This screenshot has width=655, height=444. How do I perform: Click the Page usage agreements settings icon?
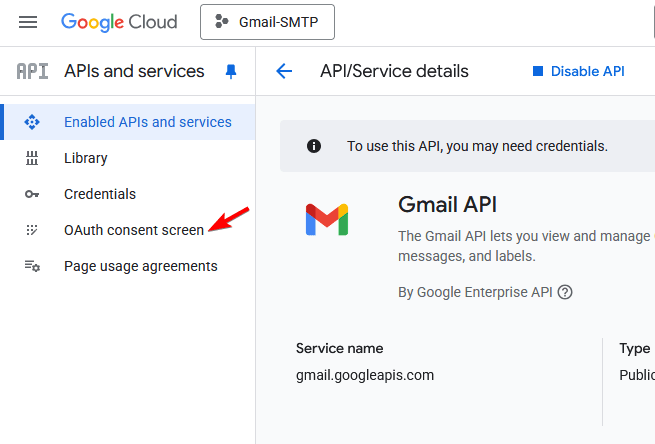[x=32, y=266]
